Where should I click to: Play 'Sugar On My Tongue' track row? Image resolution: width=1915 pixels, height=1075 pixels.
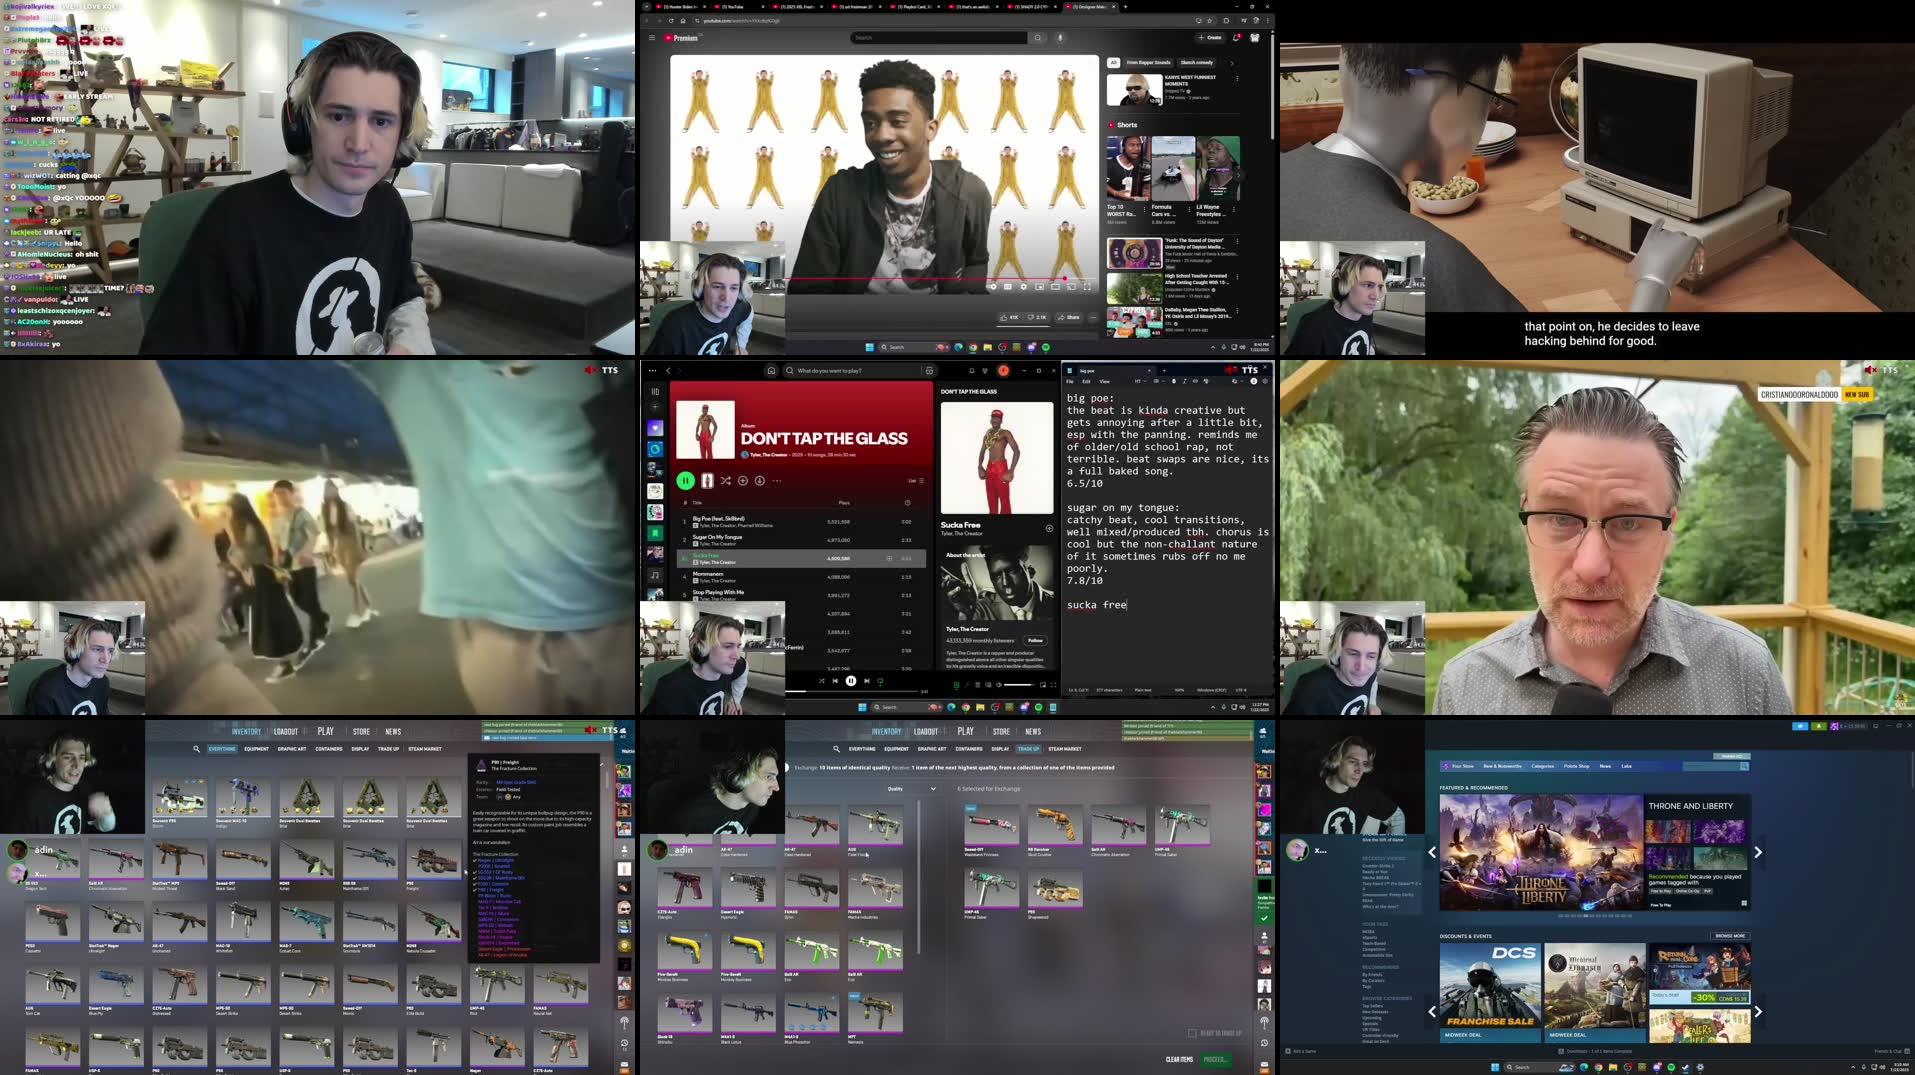click(x=800, y=540)
